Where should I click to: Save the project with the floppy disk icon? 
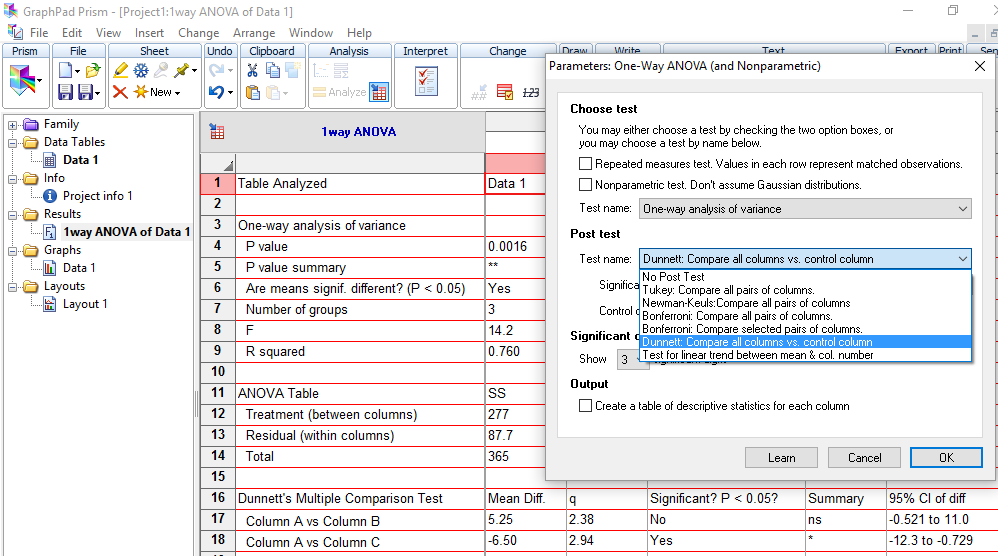tap(65, 92)
